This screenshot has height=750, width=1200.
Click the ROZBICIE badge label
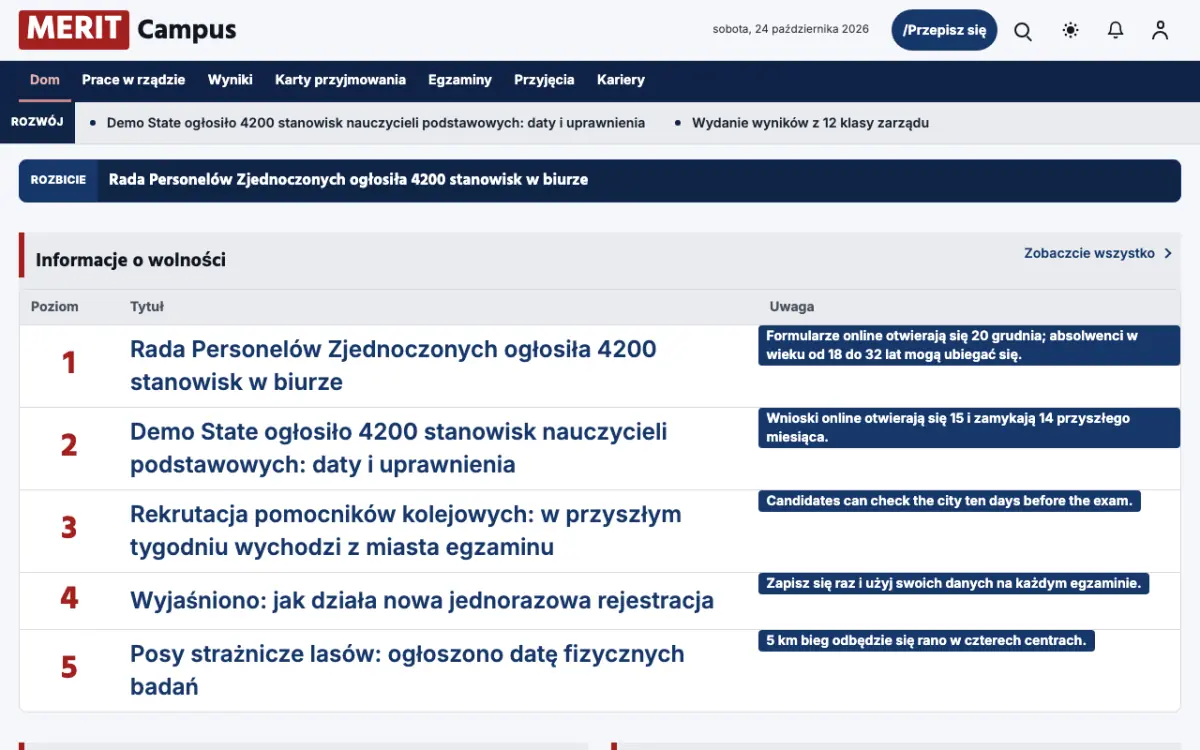(58, 180)
